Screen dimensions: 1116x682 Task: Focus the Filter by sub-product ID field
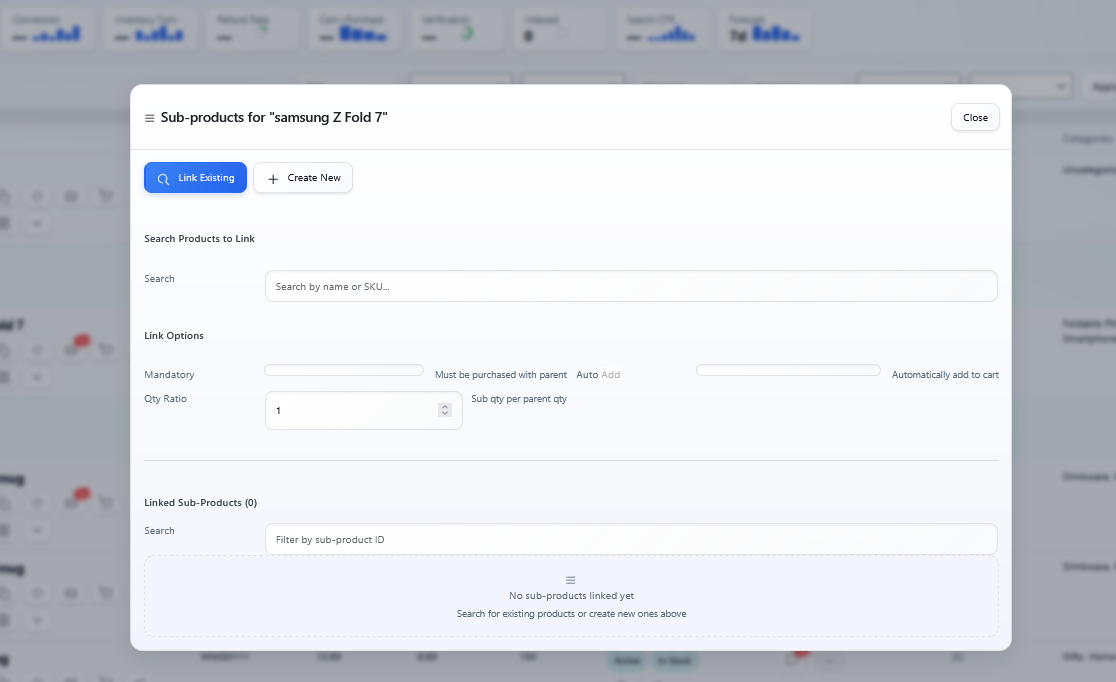[x=631, y=540]
